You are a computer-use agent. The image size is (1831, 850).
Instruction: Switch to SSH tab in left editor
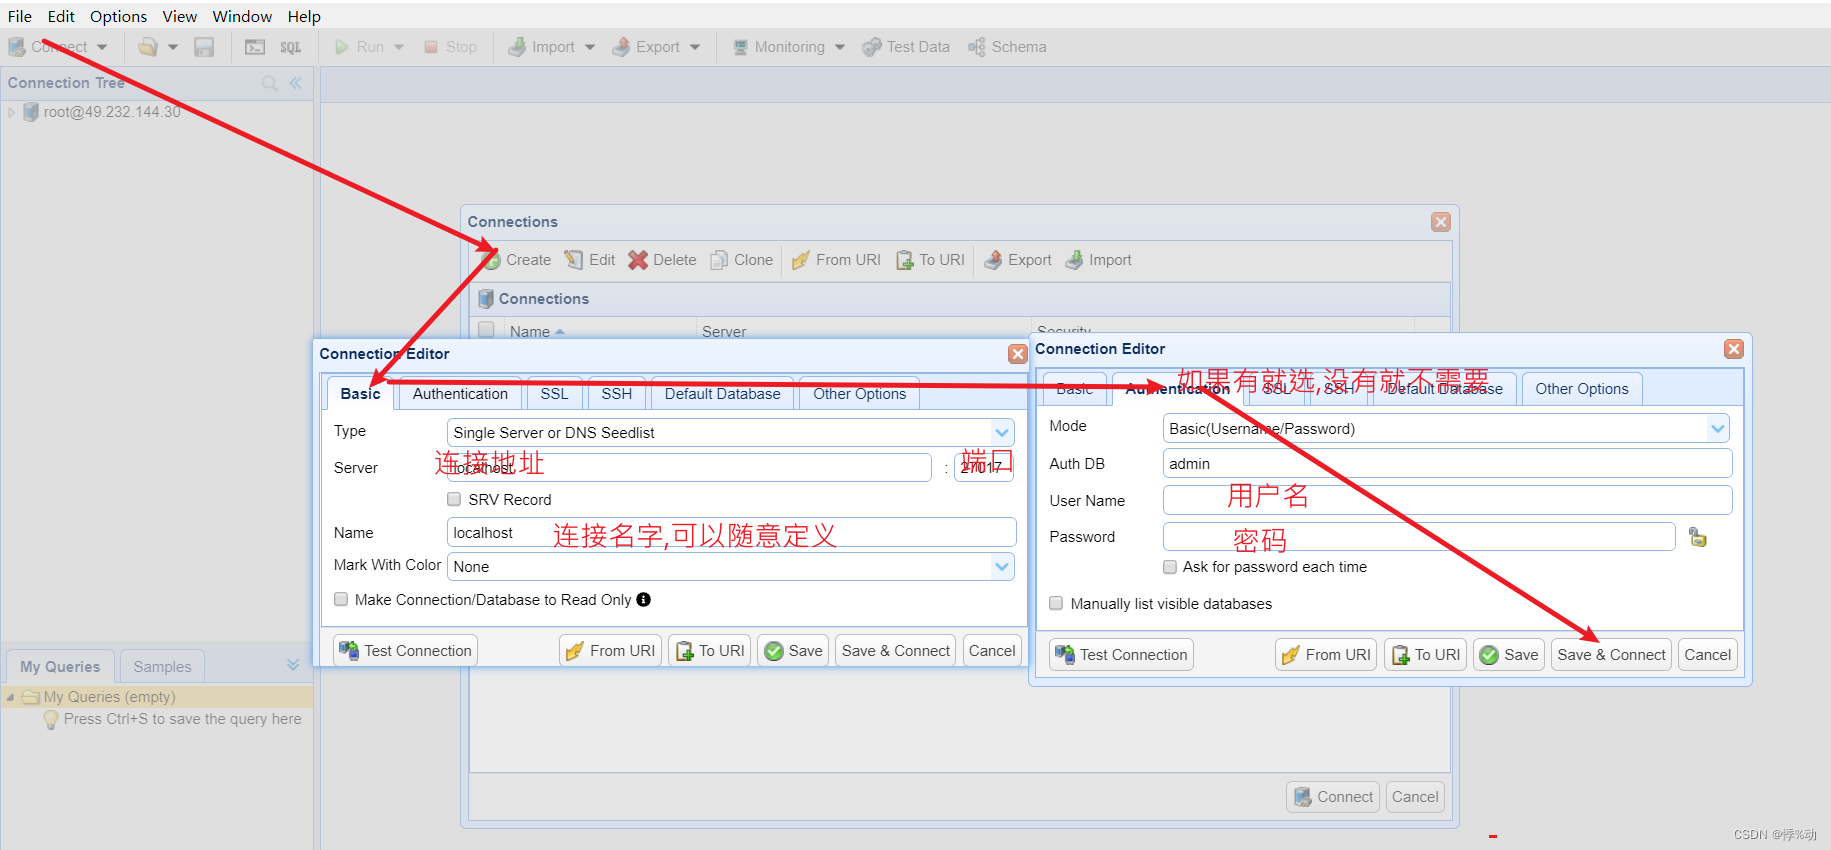point(617,394)
